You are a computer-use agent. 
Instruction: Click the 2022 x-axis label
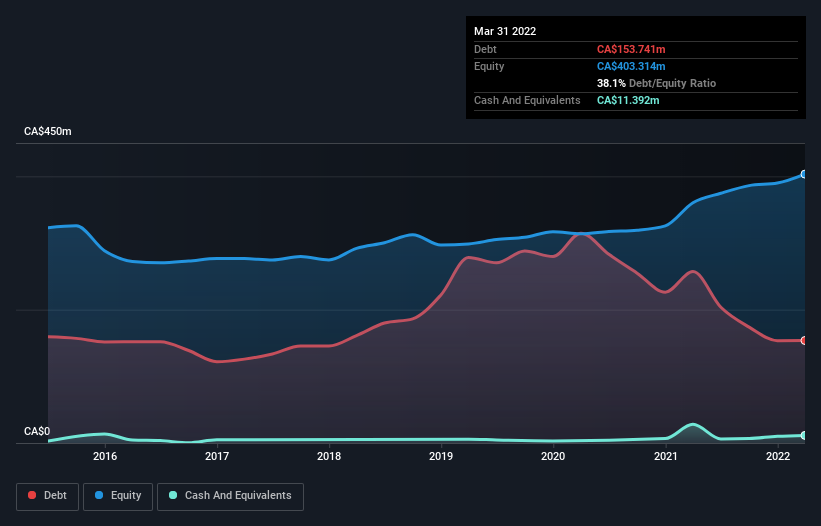point(778,456)
